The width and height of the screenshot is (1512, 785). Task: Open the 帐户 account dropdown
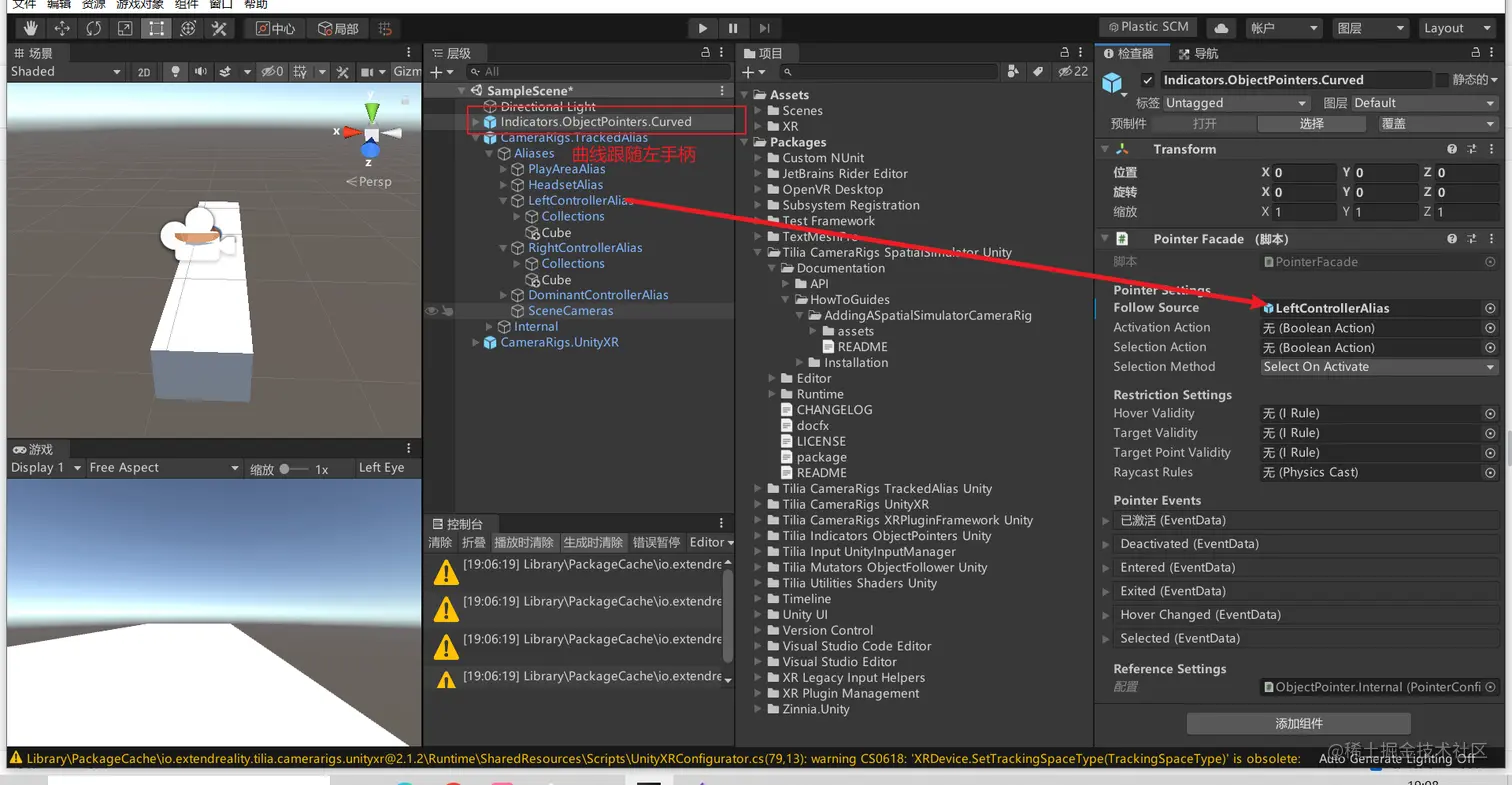1284,28
